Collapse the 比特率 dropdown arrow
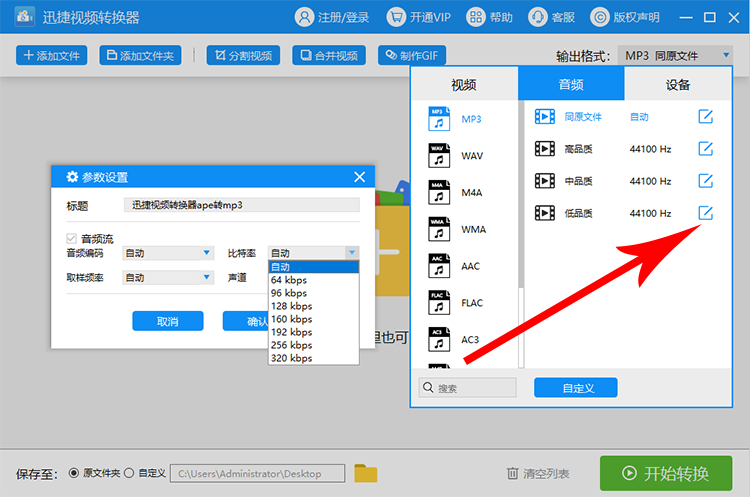 pos(352,253)
